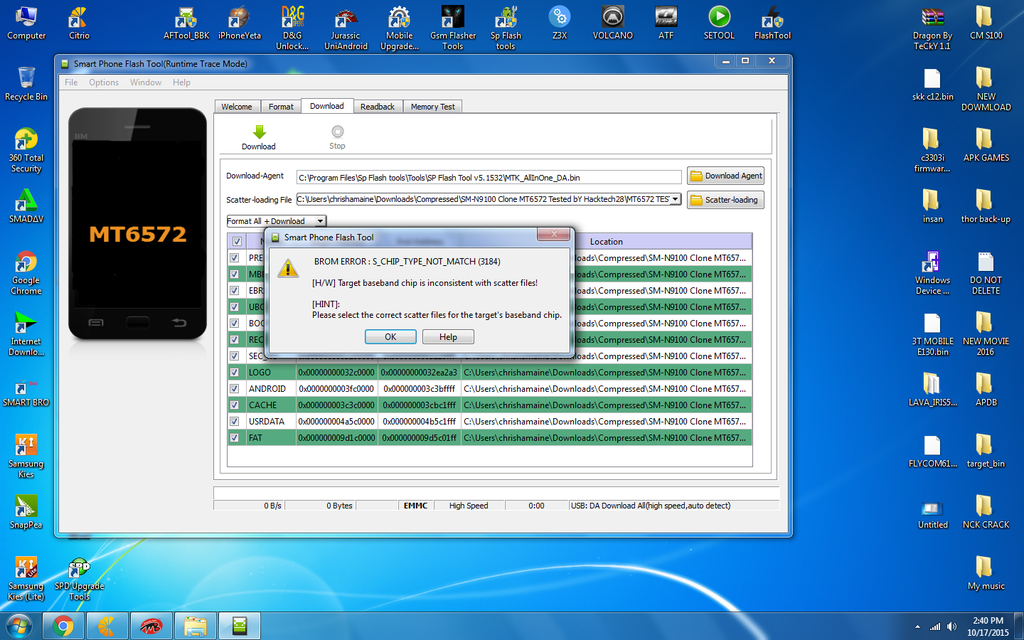This screenshot has height=640, width=1024.
Task: Select the Recycle Bin desktop icon
Action: (26, 84)
